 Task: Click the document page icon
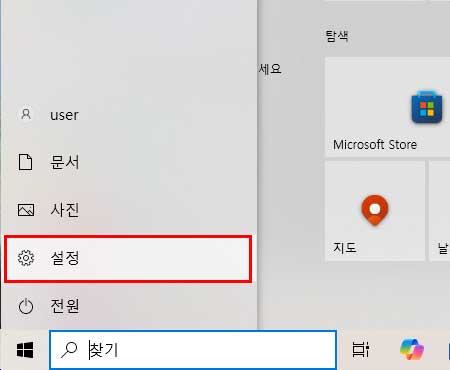(26, 162)
